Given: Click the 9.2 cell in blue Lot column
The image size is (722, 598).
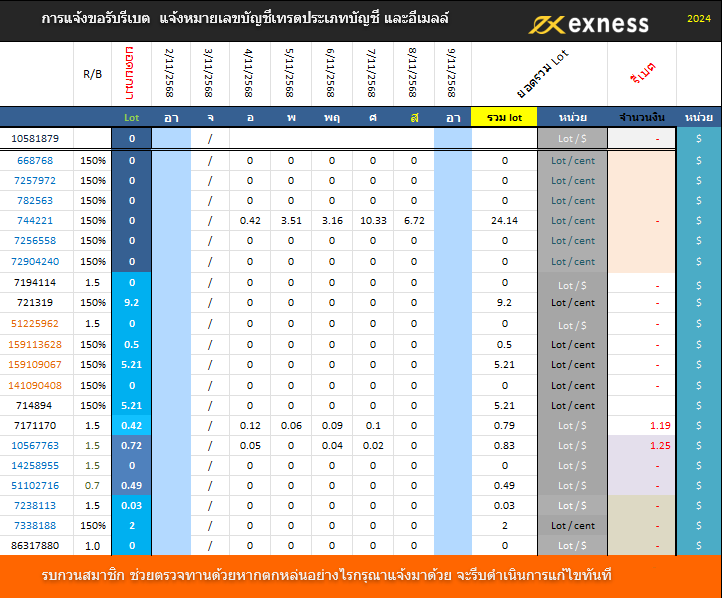Looking at the screenshot, I should (131, 302).
